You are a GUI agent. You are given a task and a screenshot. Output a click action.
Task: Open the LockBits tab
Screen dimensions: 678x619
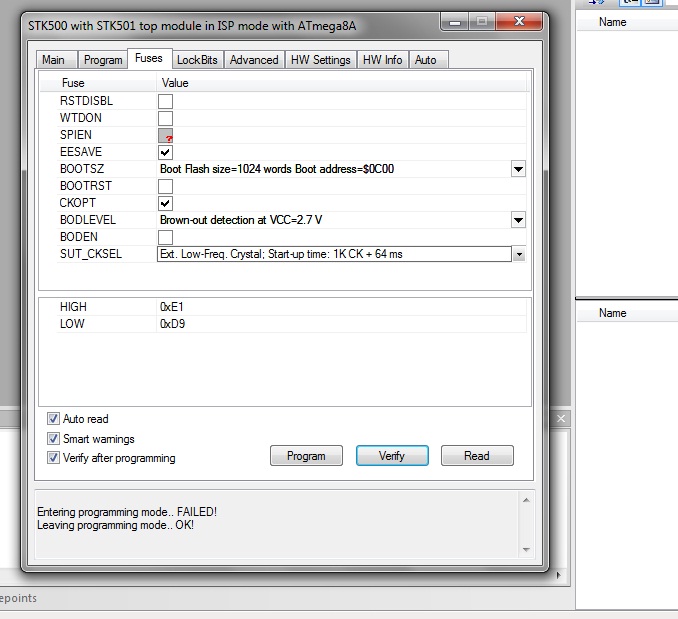tap(198, 60)
